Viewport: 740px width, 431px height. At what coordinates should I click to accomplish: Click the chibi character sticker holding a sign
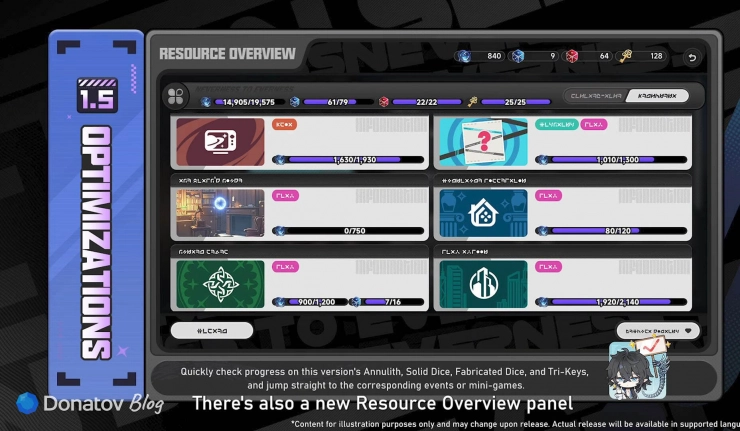coord(638,369)
